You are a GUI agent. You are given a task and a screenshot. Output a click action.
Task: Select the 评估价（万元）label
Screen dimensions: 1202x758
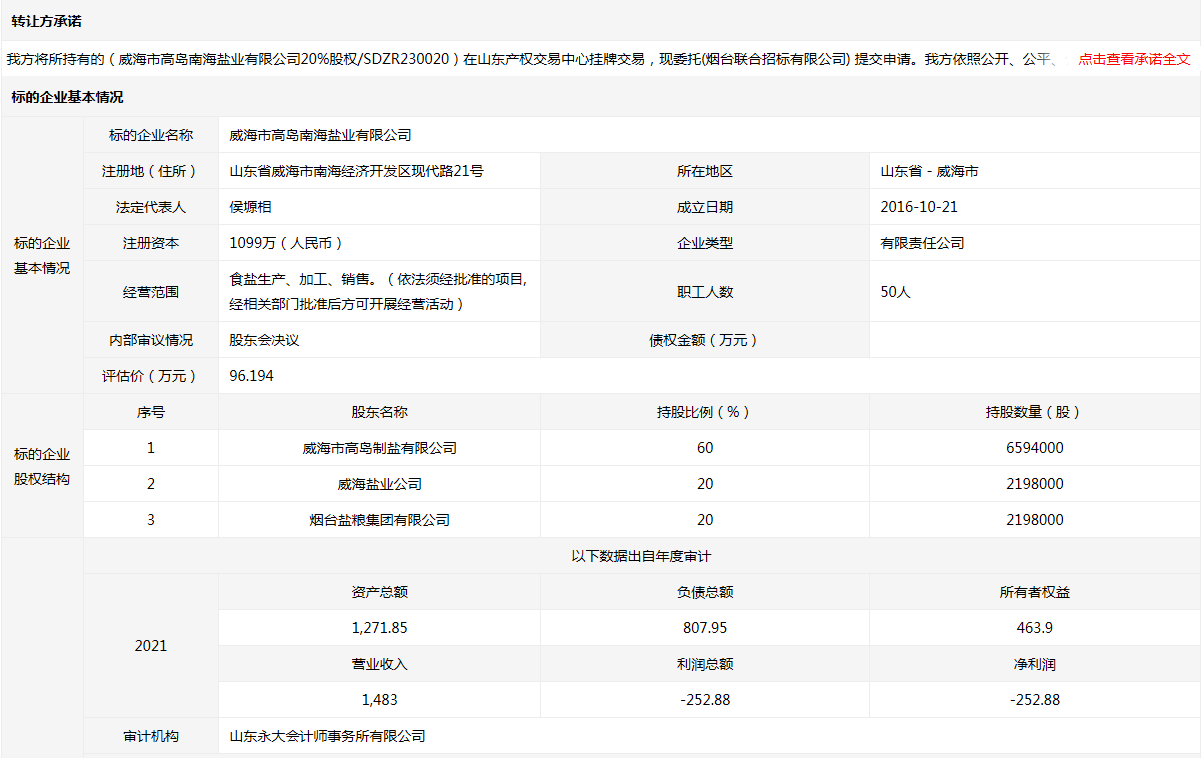[151, 376]
